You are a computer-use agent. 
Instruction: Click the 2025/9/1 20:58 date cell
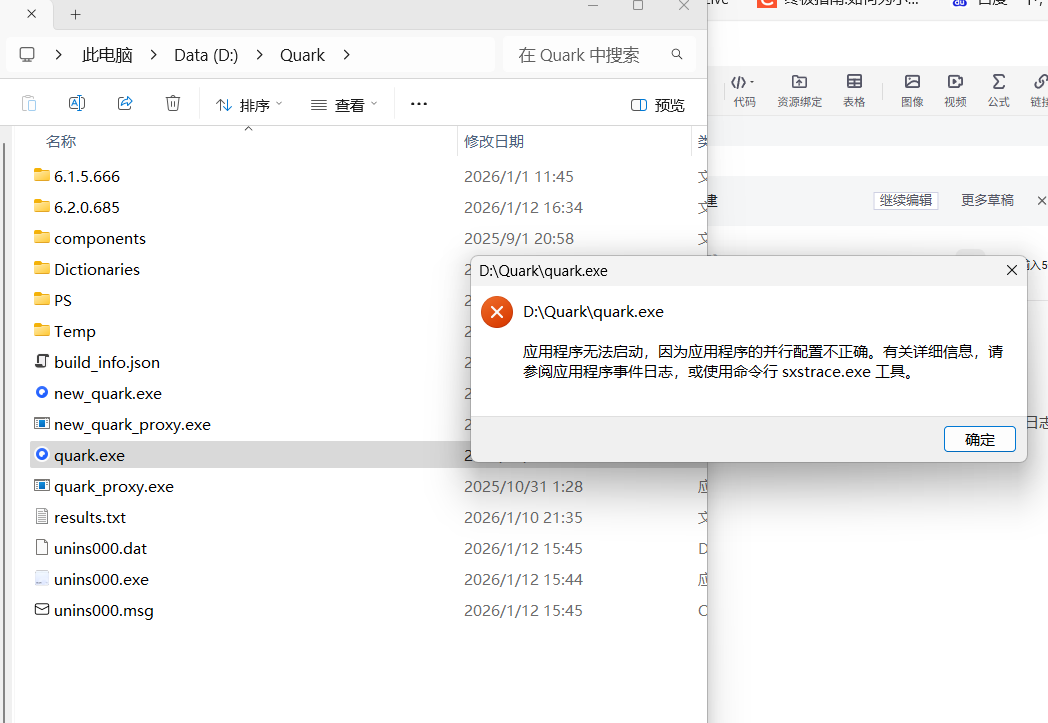519,239
